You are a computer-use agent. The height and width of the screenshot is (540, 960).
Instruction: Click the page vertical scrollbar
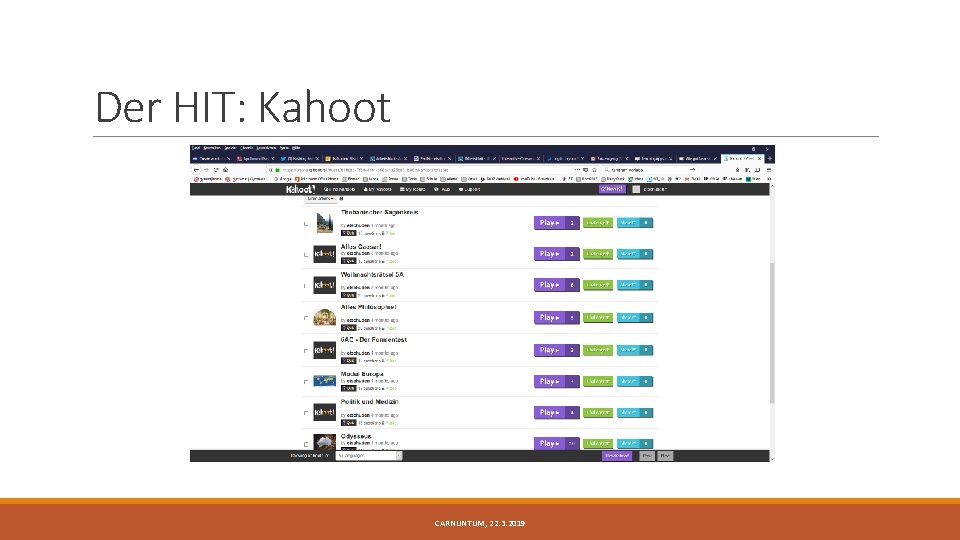tap(772, 331)
